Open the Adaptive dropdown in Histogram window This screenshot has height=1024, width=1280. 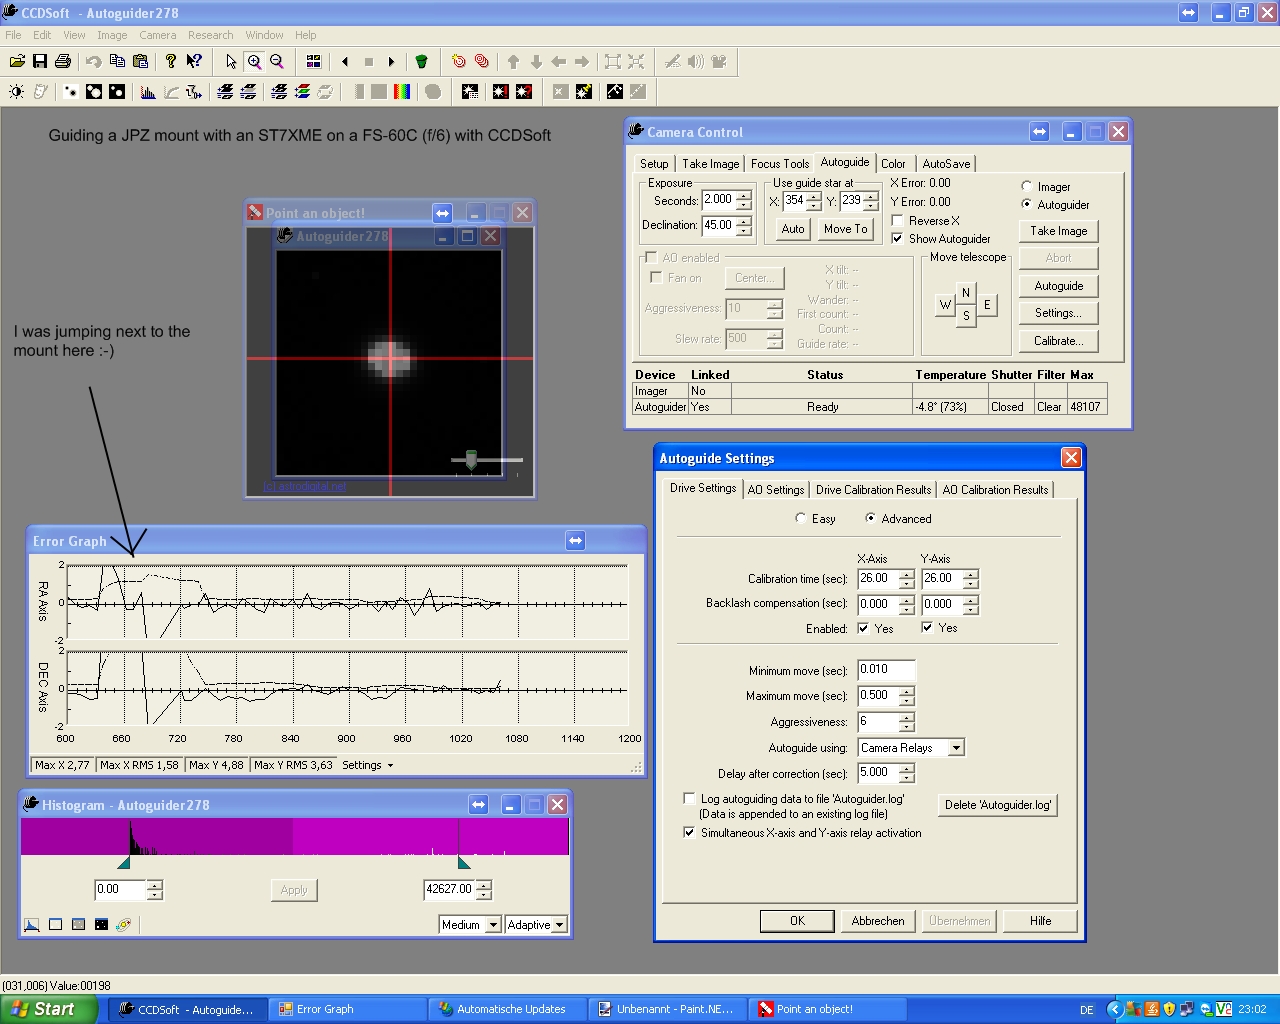coord(559,925)
